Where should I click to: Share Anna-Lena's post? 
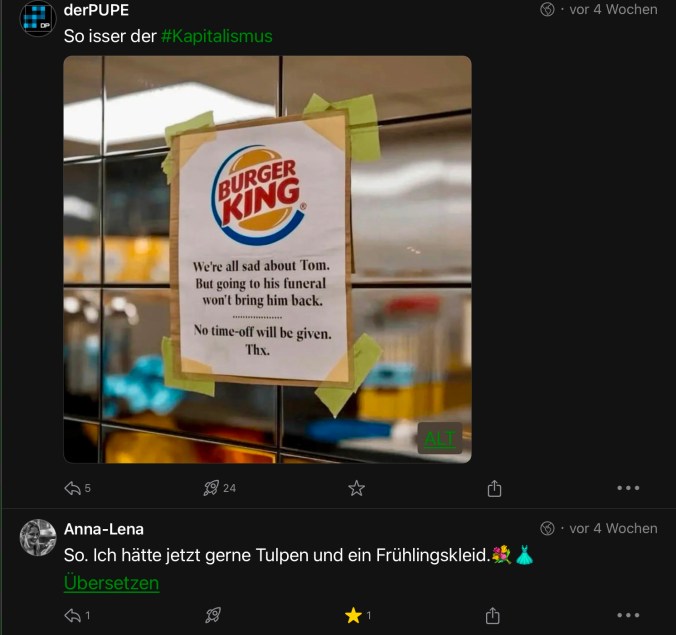click(494, 615)
